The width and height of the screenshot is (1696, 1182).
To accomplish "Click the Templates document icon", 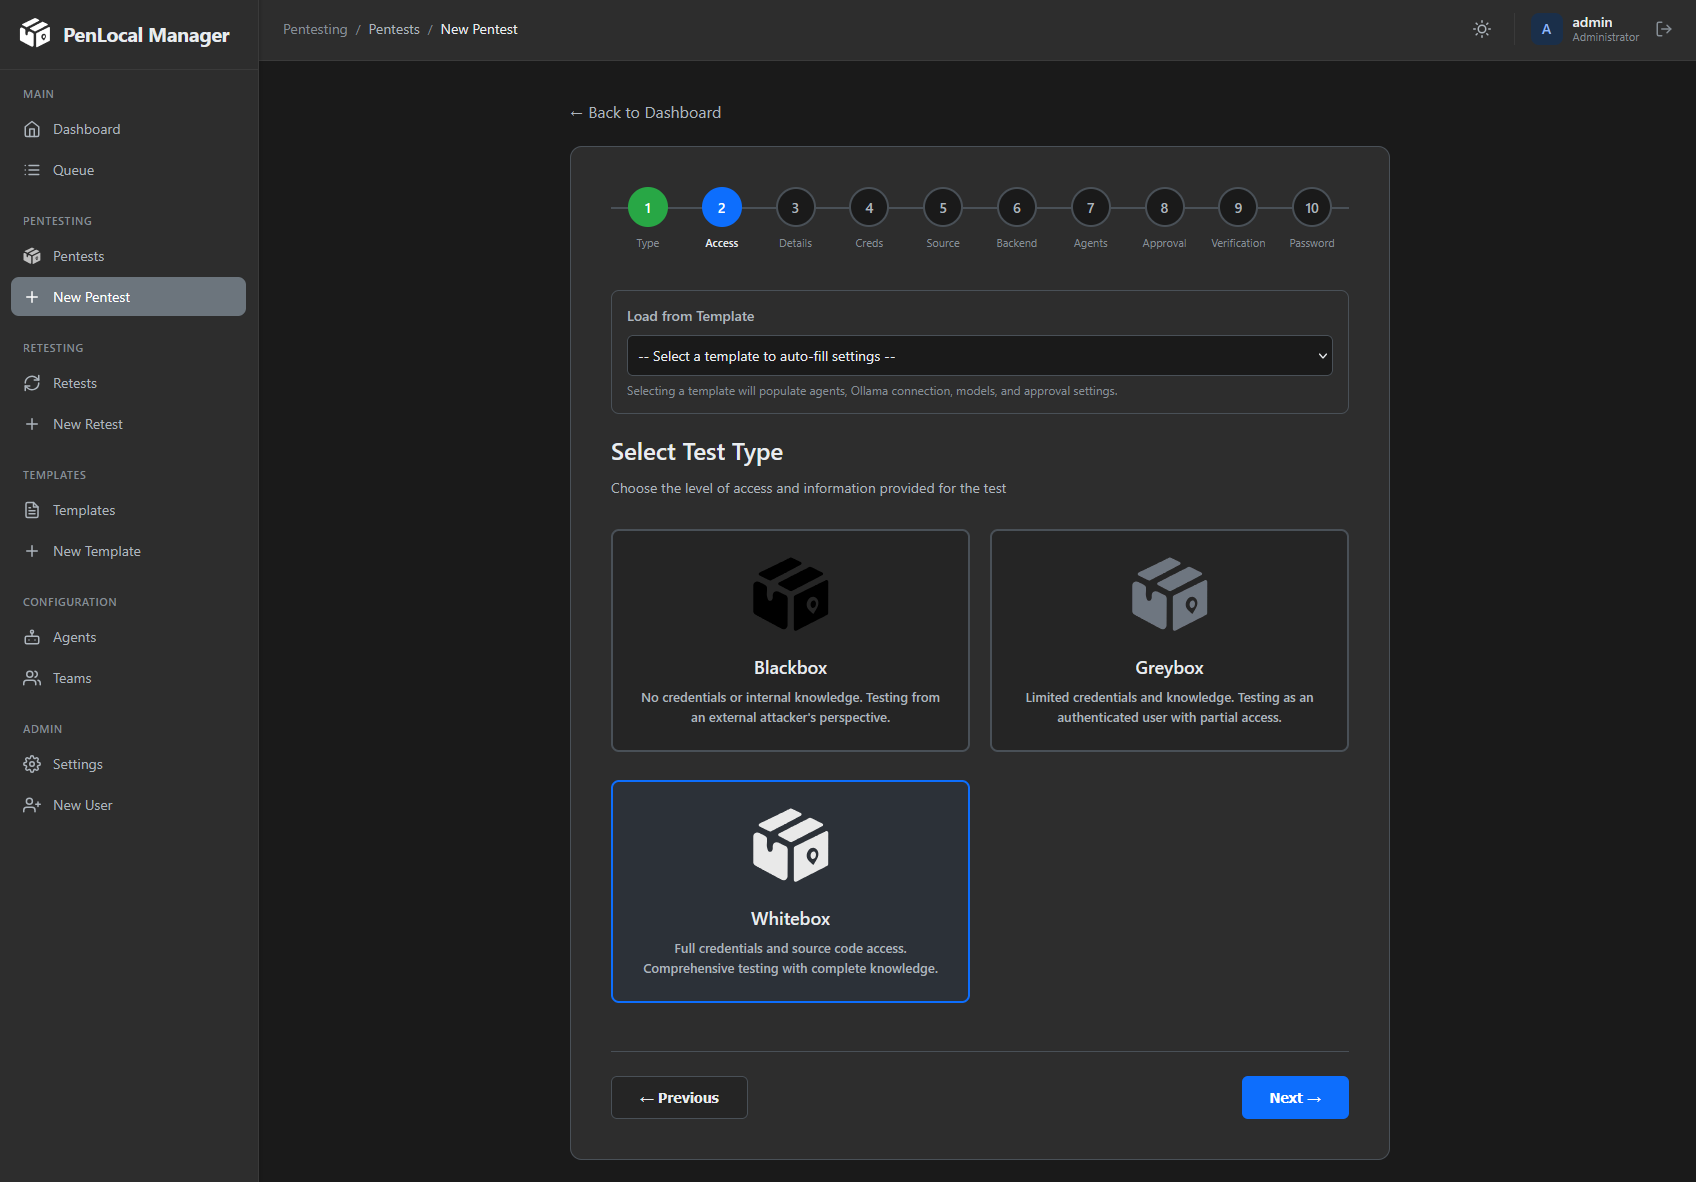I will click(x=33, y=510).
